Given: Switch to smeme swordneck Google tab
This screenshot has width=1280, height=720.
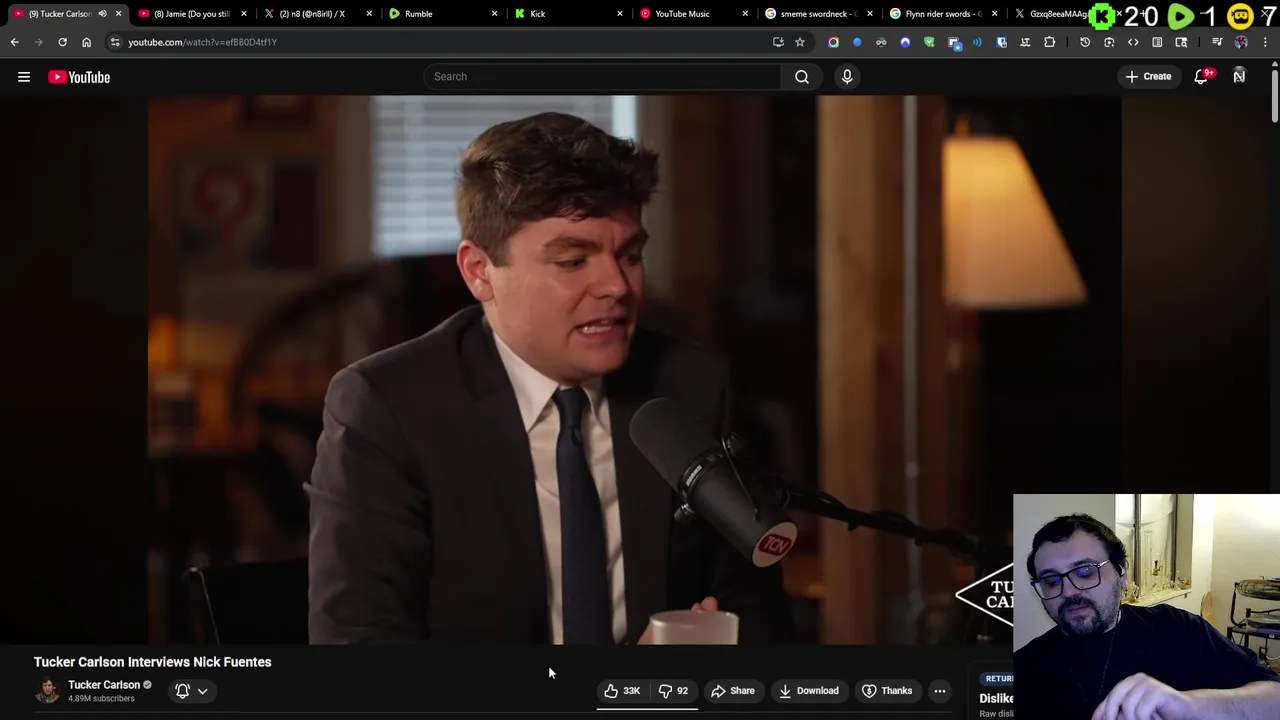Looking at the screenshot, I should point(818,14).
